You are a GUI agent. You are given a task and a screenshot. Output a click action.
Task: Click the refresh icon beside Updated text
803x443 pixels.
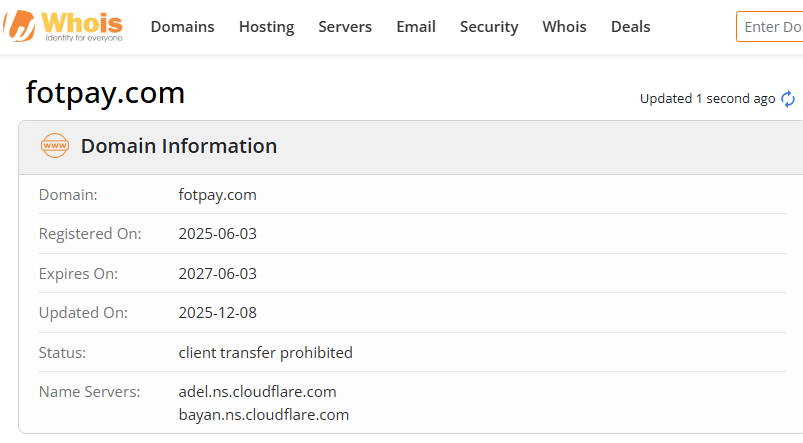(x=788, y=98)
